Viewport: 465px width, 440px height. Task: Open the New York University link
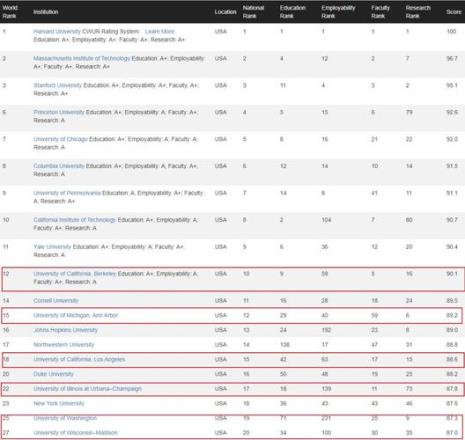point(59,403)
